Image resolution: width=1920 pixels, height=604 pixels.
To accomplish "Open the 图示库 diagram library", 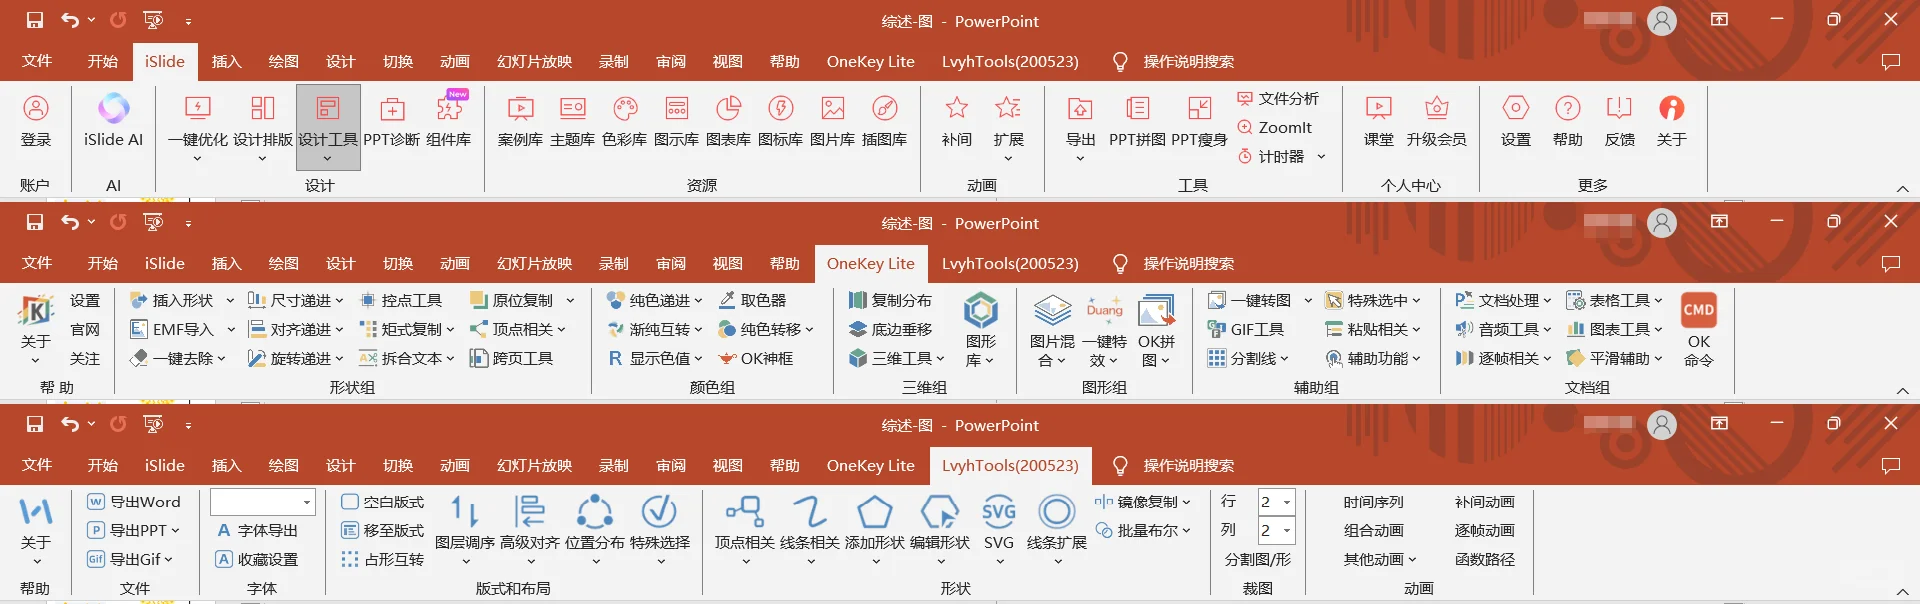I will (676, 121).
